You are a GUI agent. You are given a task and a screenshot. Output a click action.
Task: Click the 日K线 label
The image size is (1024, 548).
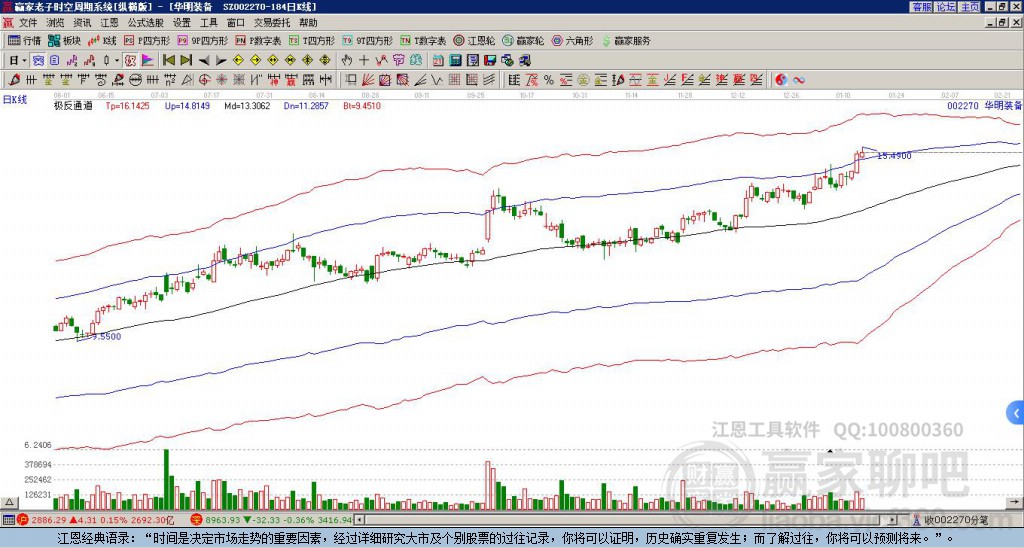[15, 100]
